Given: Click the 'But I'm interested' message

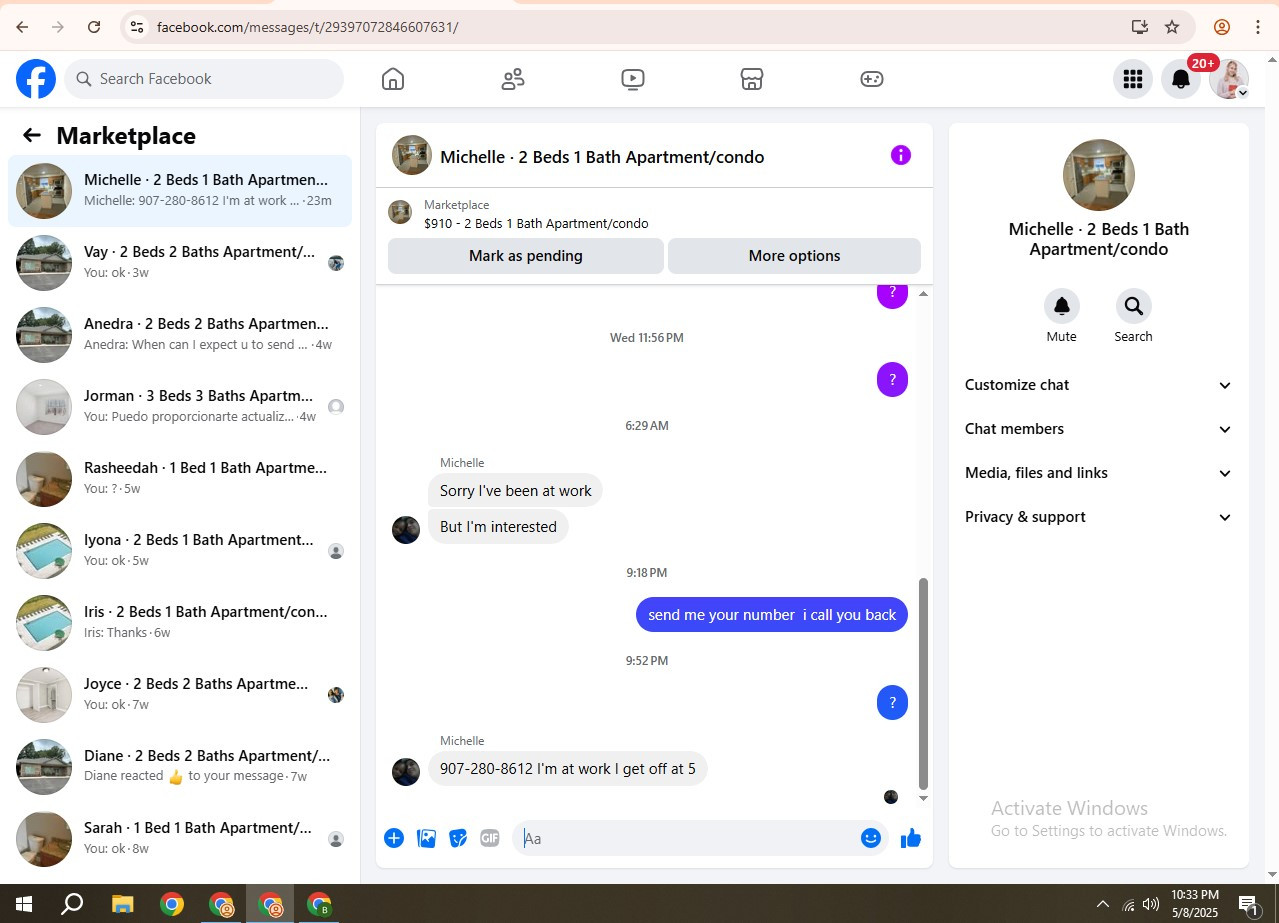Looking at the screenshot, I should [498, 527].
